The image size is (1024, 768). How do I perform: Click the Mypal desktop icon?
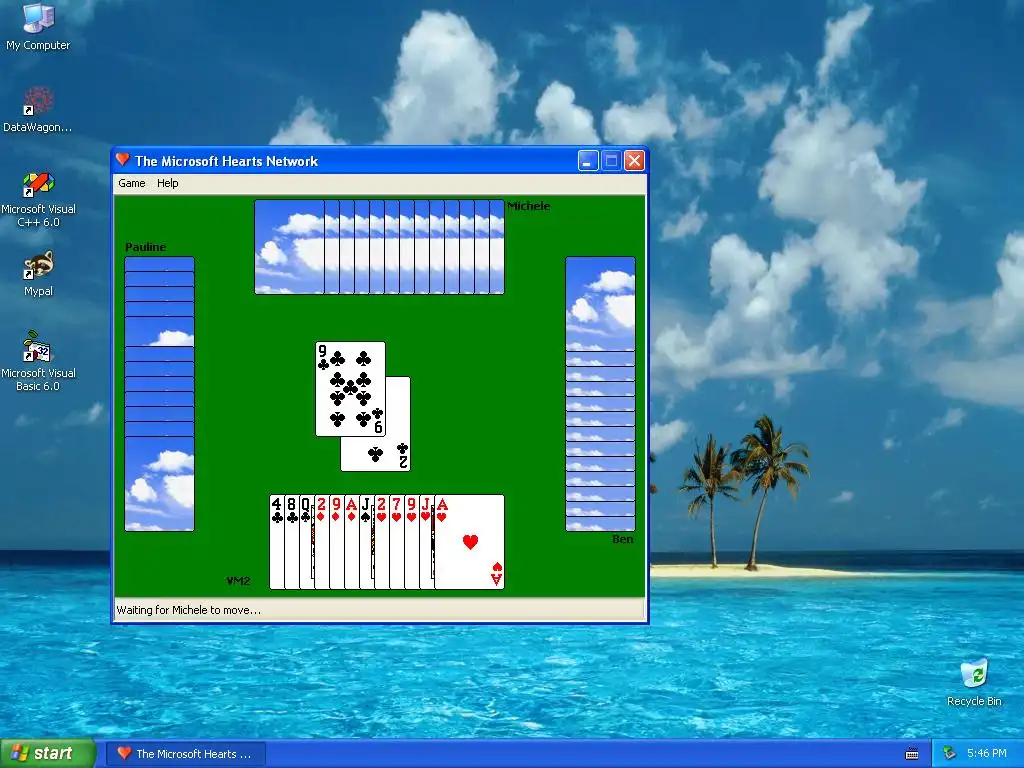(x=38, y=274)
